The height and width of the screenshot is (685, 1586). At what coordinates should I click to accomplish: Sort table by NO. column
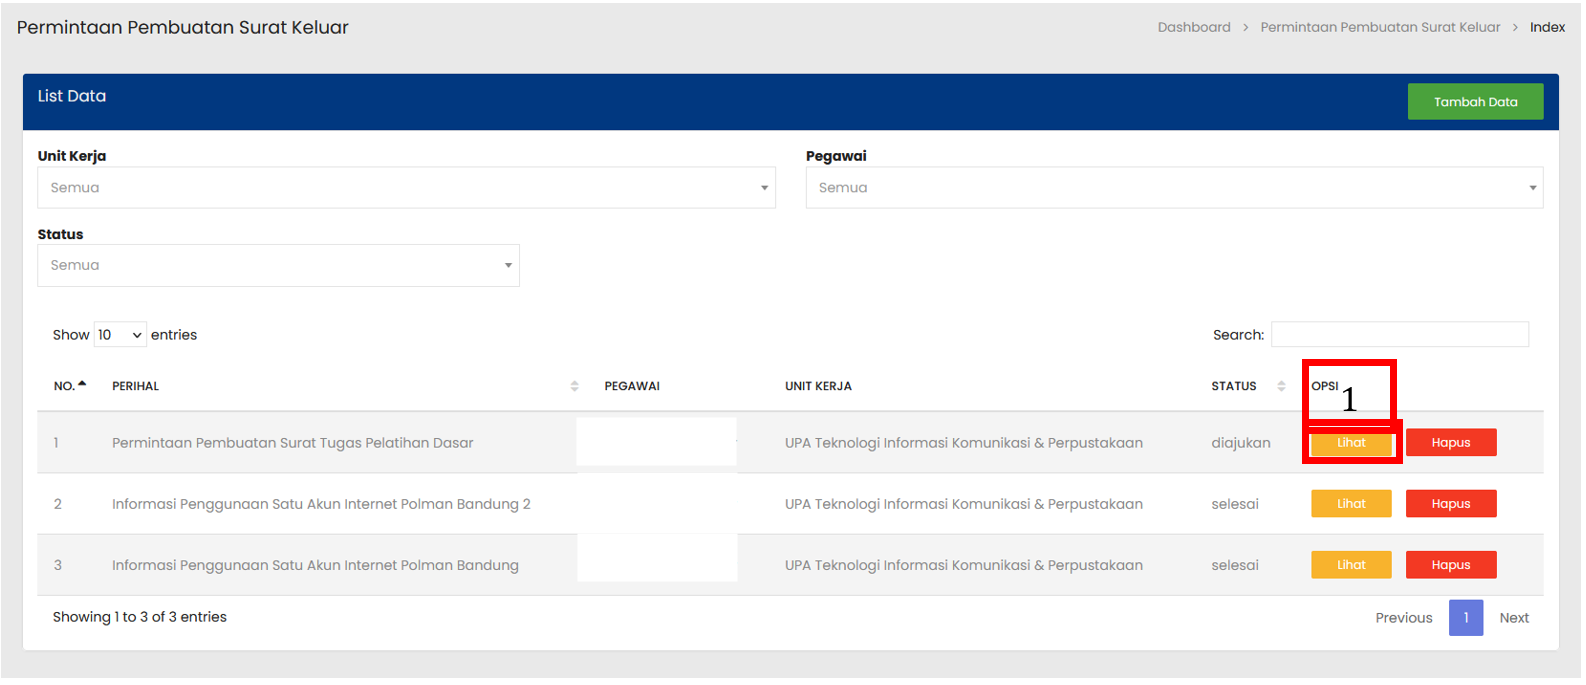70,386
